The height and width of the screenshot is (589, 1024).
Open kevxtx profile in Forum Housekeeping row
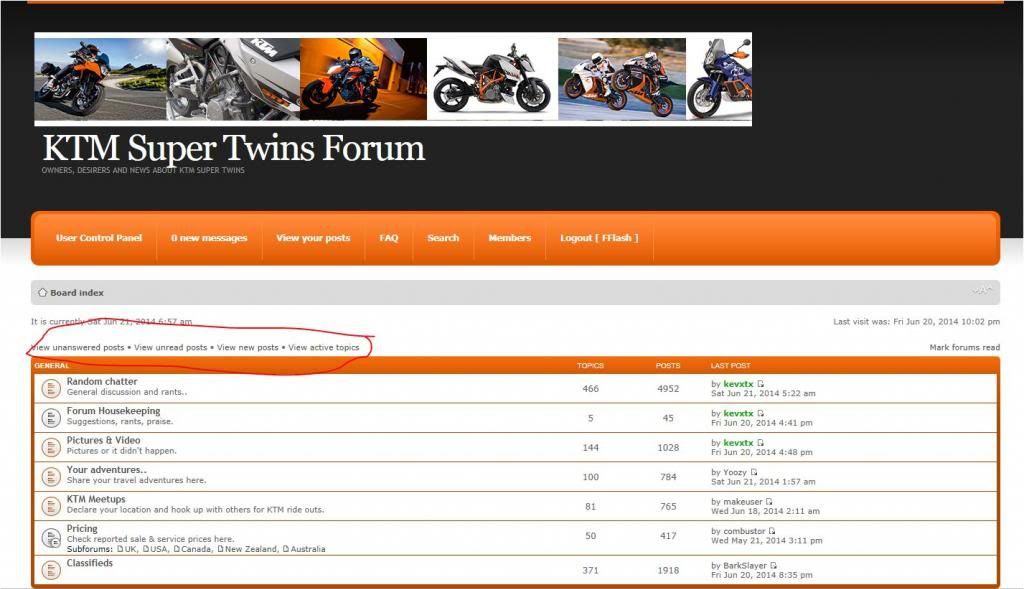(738, 413)
